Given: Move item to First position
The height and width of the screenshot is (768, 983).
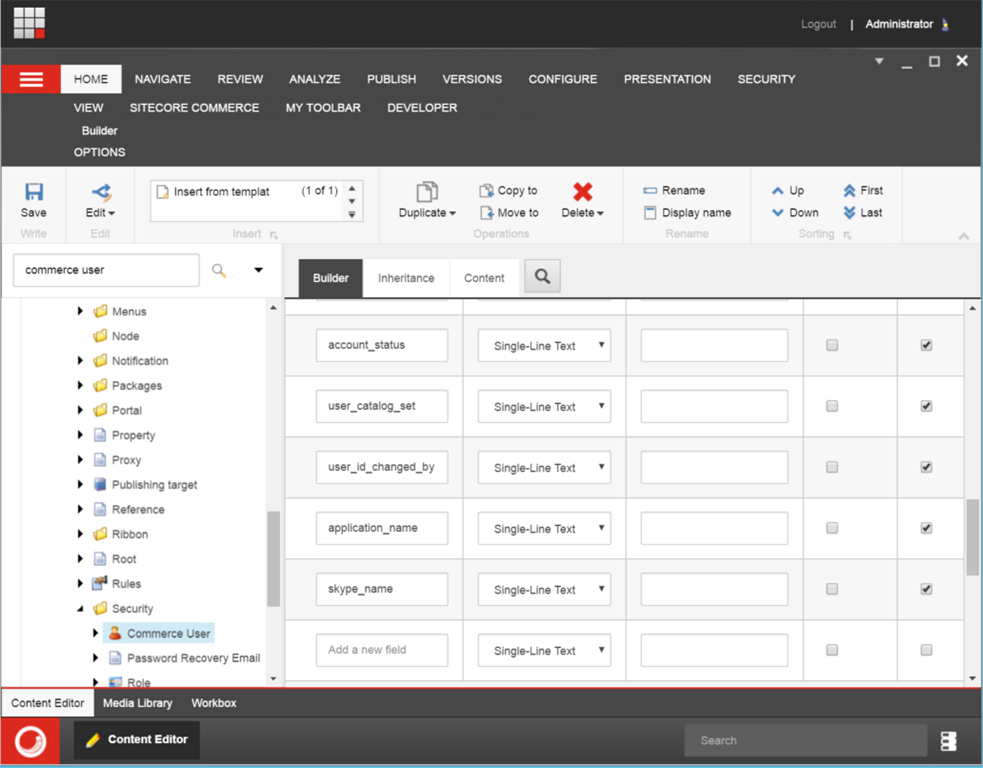Looking at the screenshot, I should coord(862,190).
